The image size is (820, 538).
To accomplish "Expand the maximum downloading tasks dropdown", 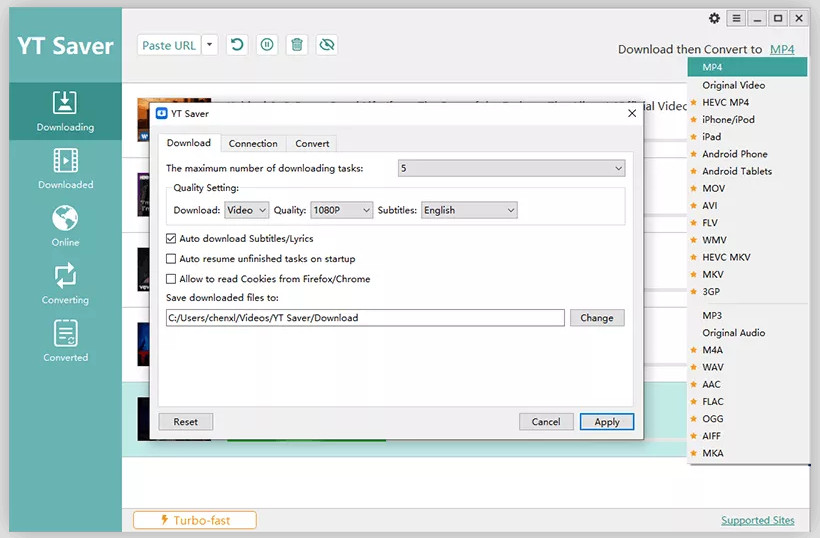I will pos(511,168).
